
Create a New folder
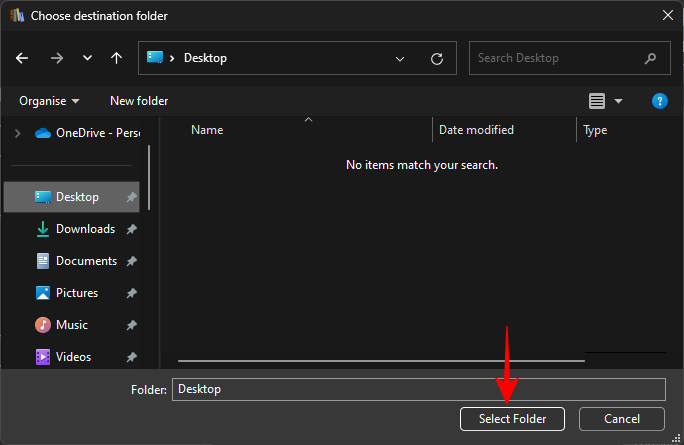(139, 101)
